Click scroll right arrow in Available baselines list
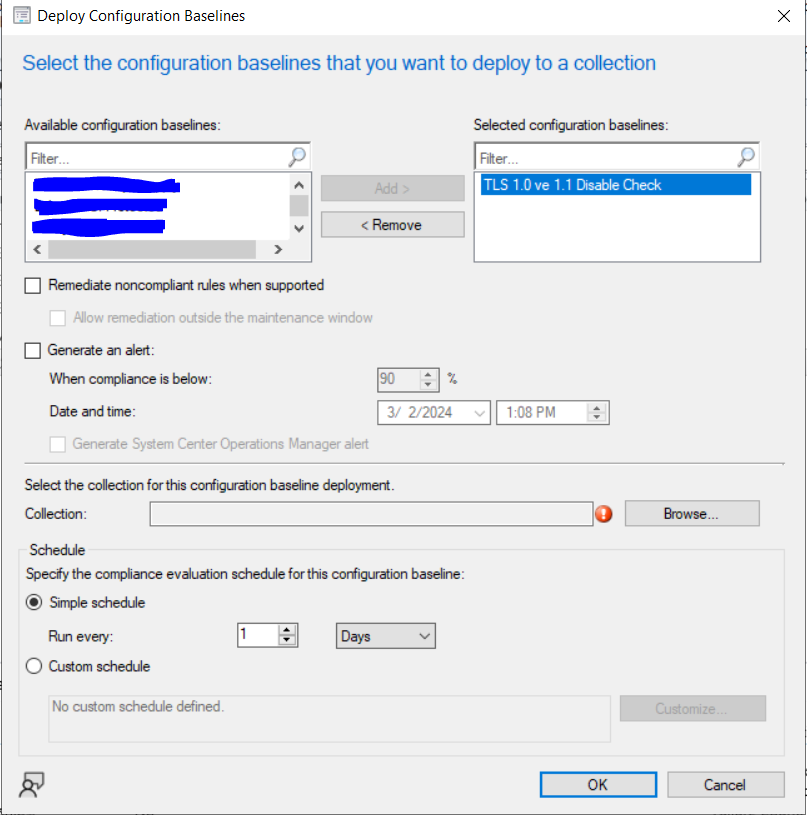807x815 pixels. 275,250
